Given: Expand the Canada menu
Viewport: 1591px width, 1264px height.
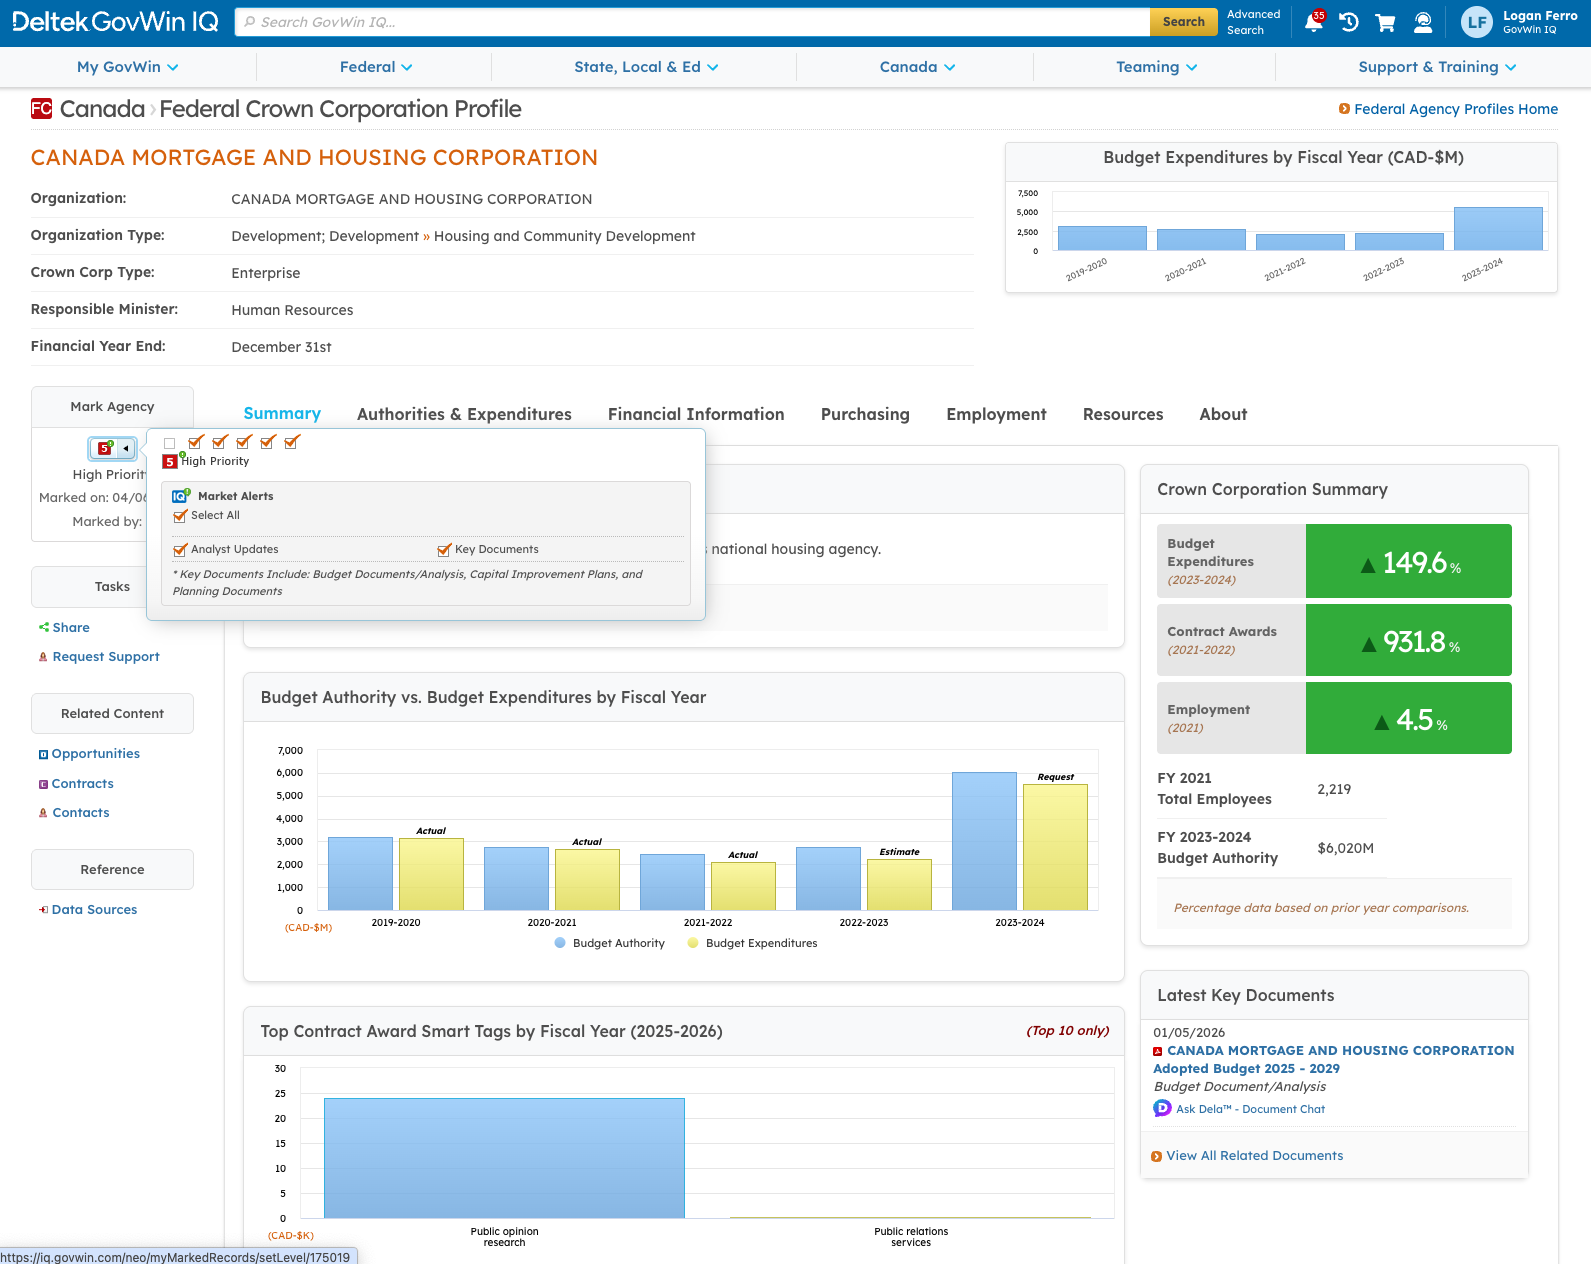Looking at the screenshot, I should pos(917,67).
